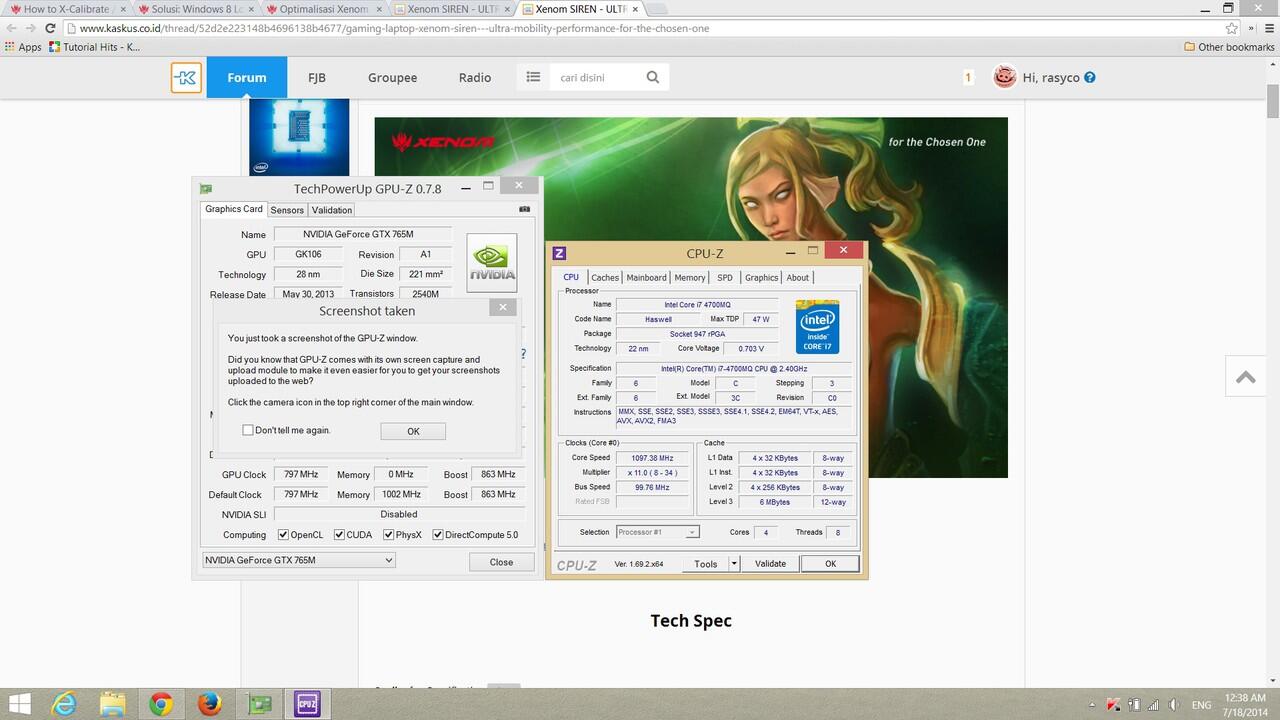This screenshot has width=1280, height=720.
Task: Click the Kaskus logo icon
Action: click(186, 77)
